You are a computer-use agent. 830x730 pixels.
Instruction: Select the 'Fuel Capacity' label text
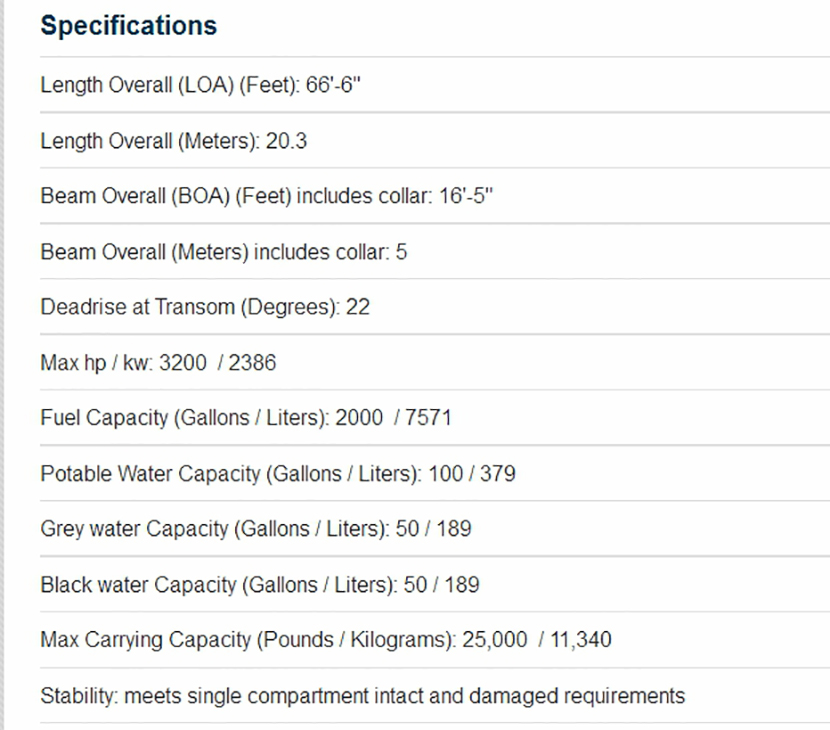coord(103,418)
